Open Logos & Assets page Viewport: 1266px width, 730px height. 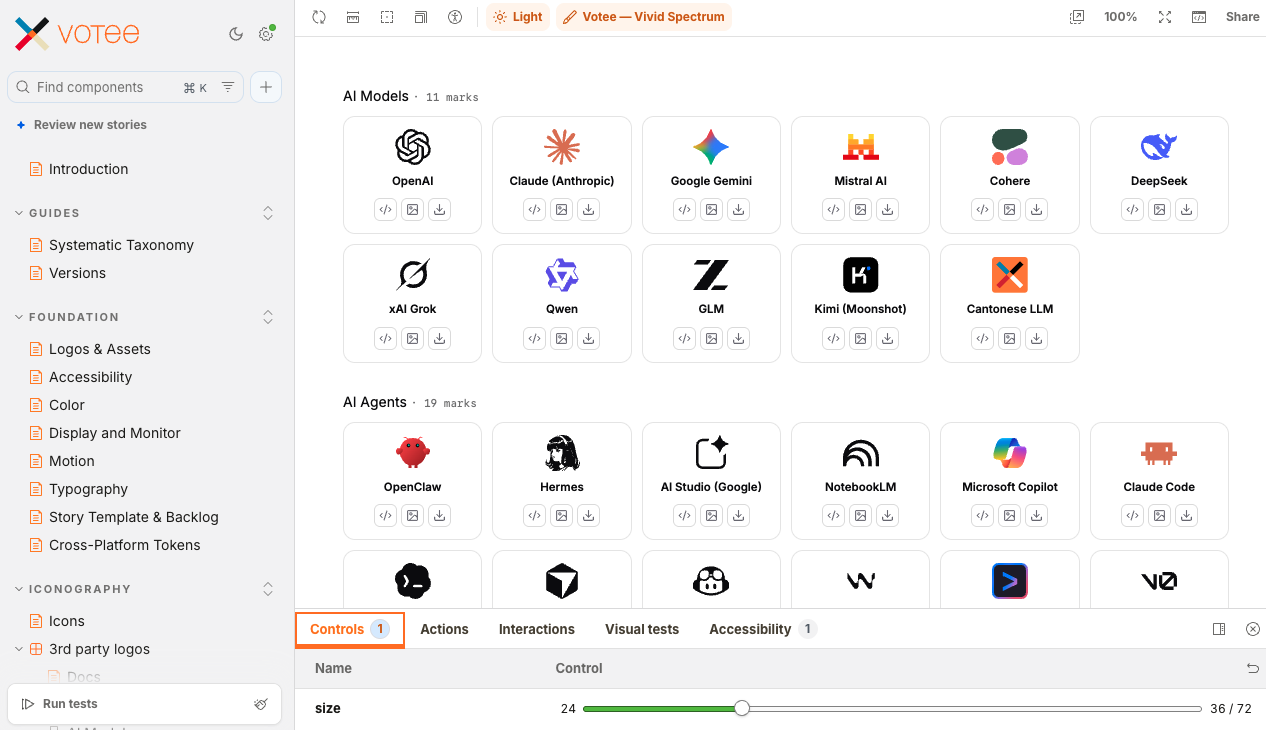pos(99,349)
